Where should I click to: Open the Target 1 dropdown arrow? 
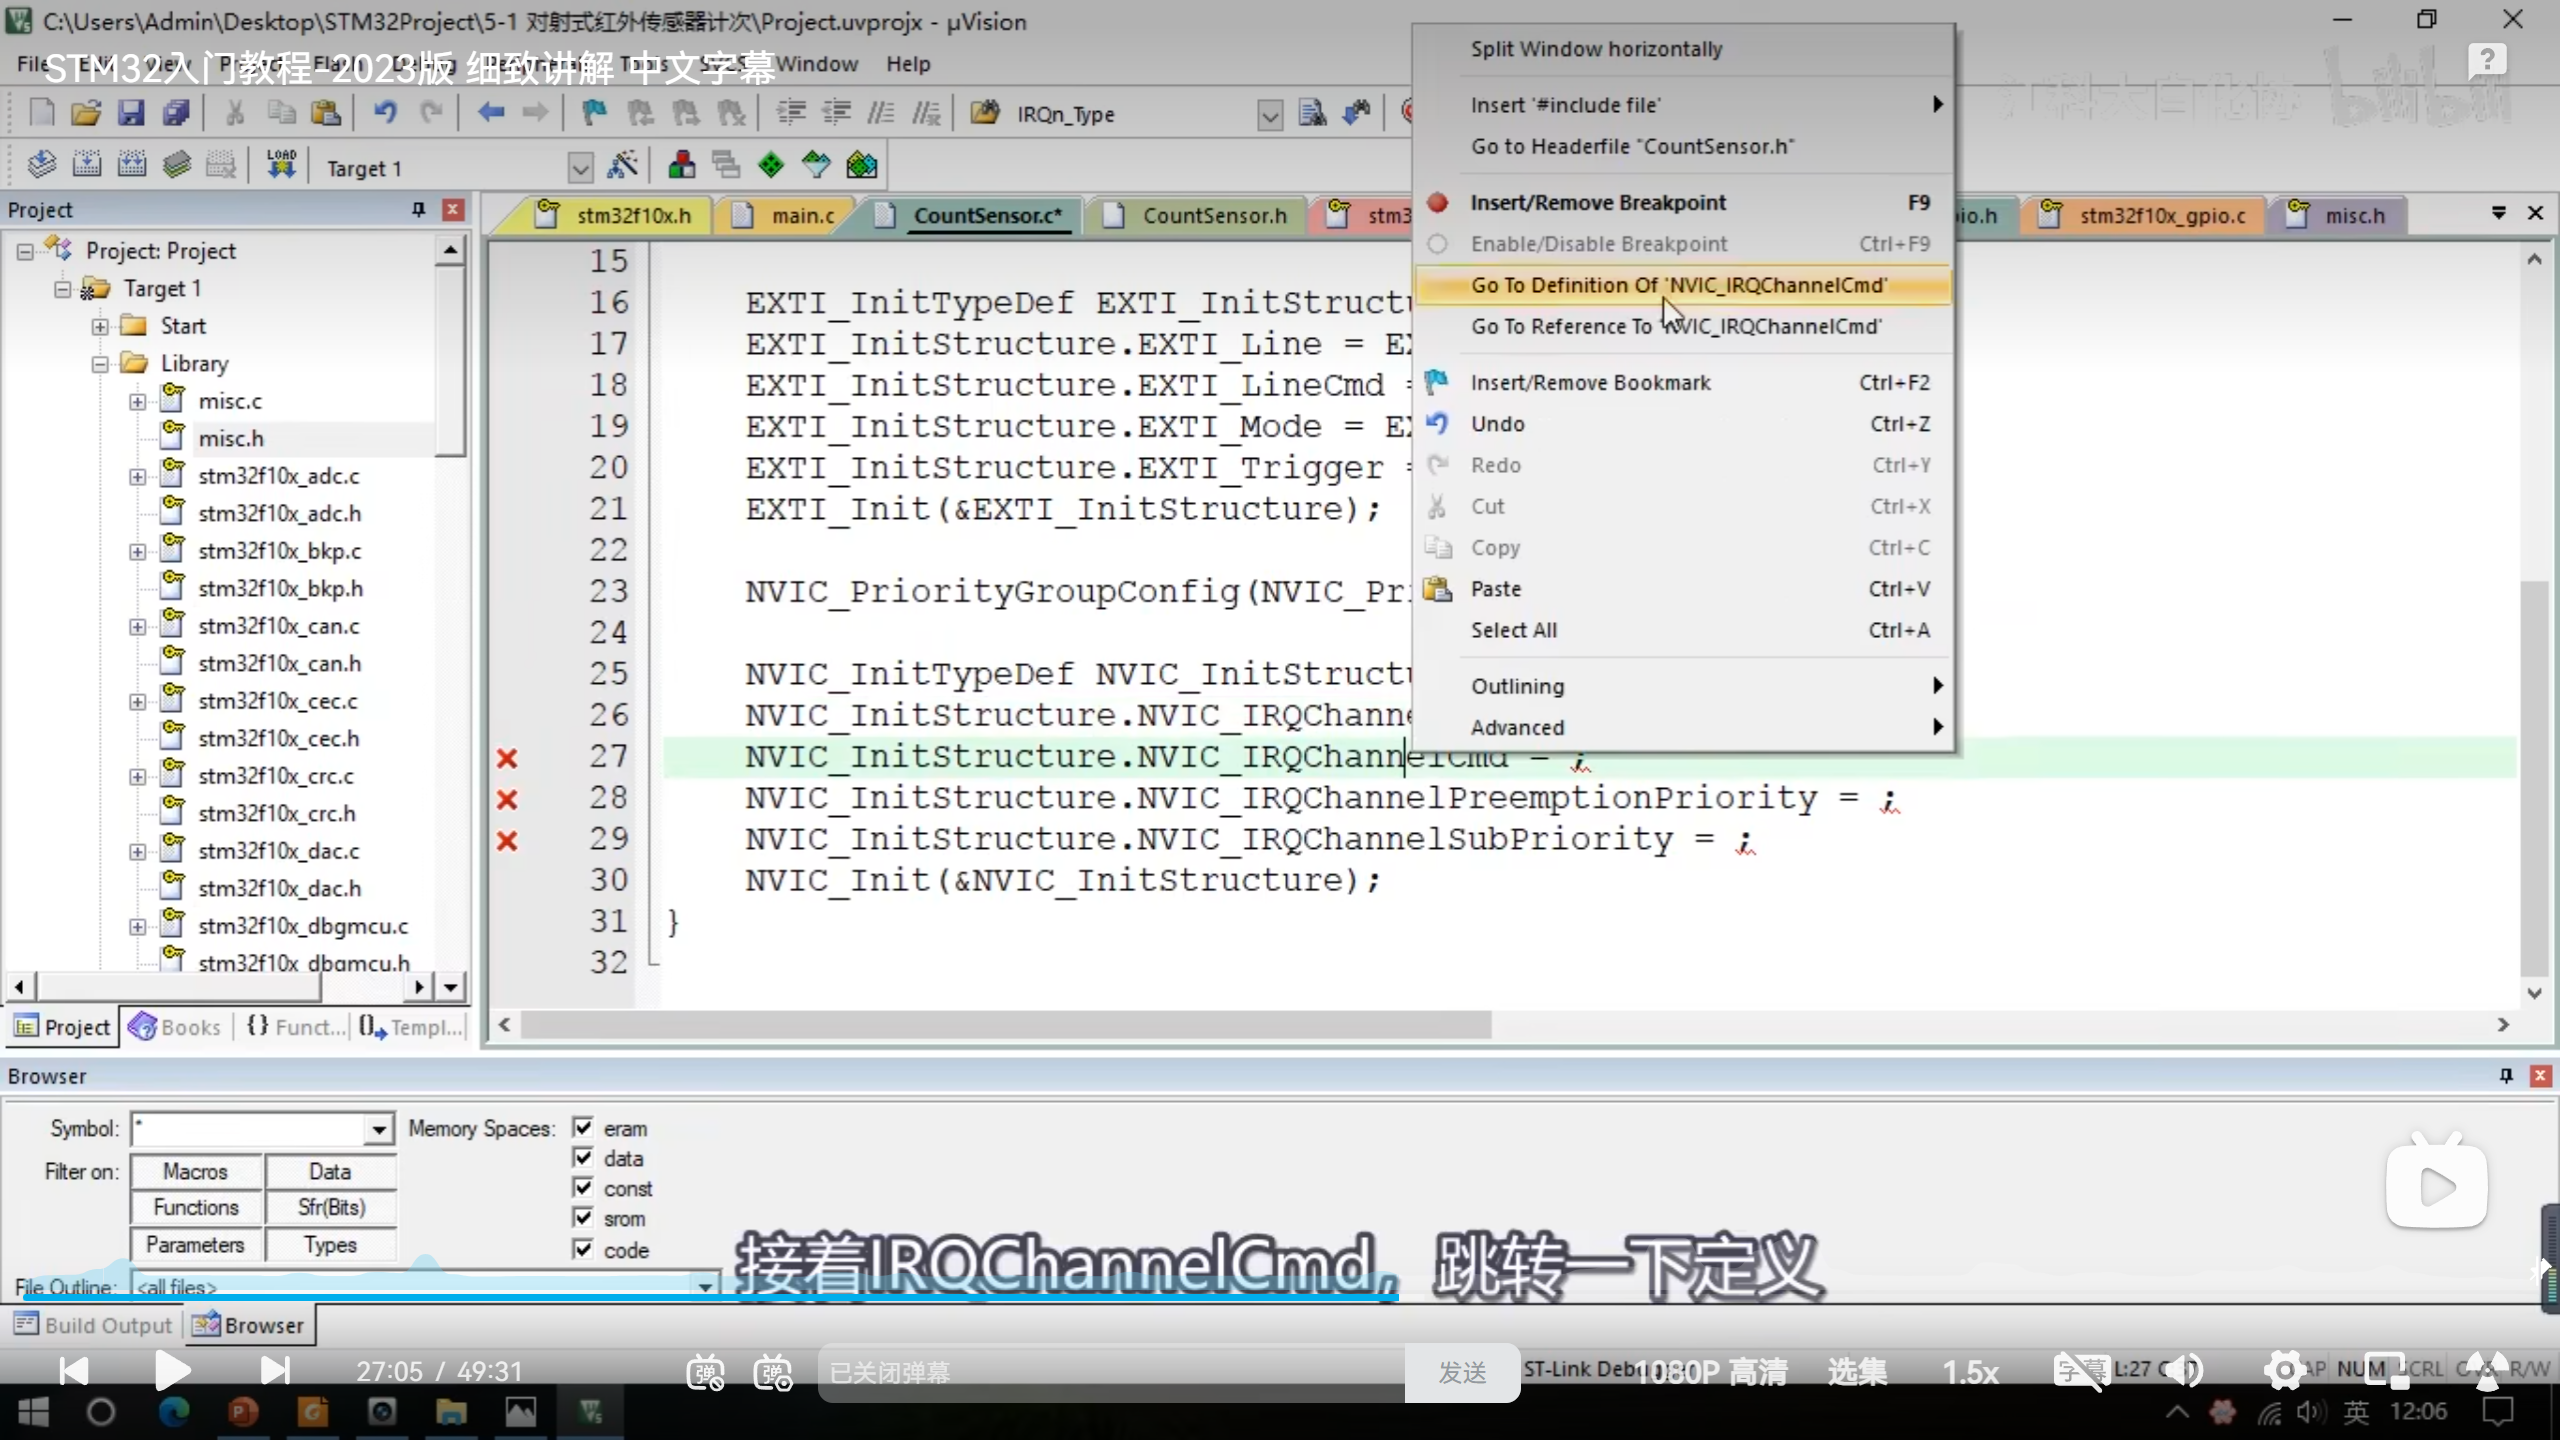point(580,168)
